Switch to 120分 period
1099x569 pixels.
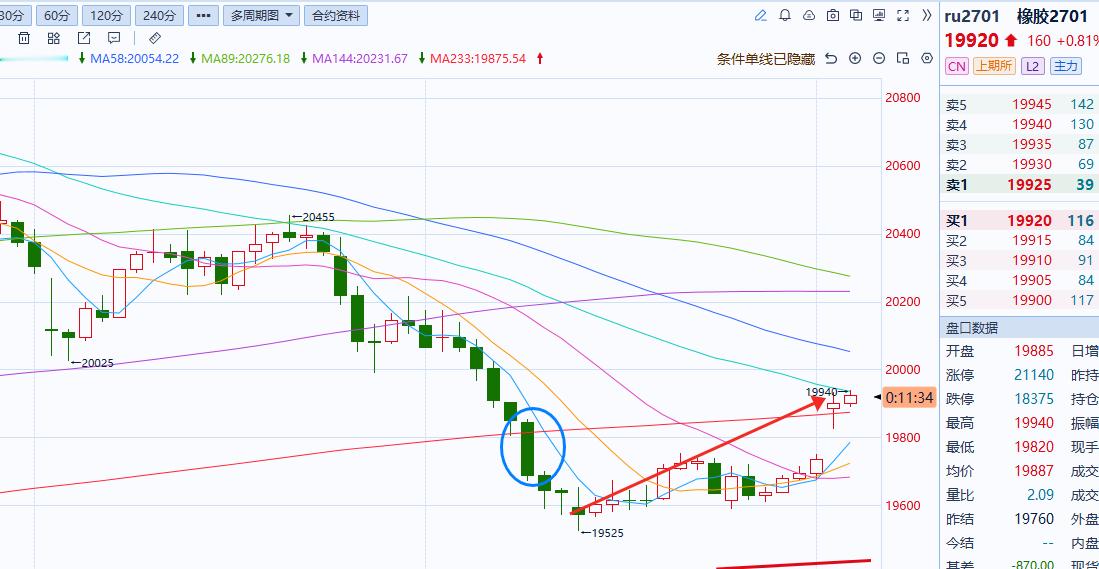point(107,15)
